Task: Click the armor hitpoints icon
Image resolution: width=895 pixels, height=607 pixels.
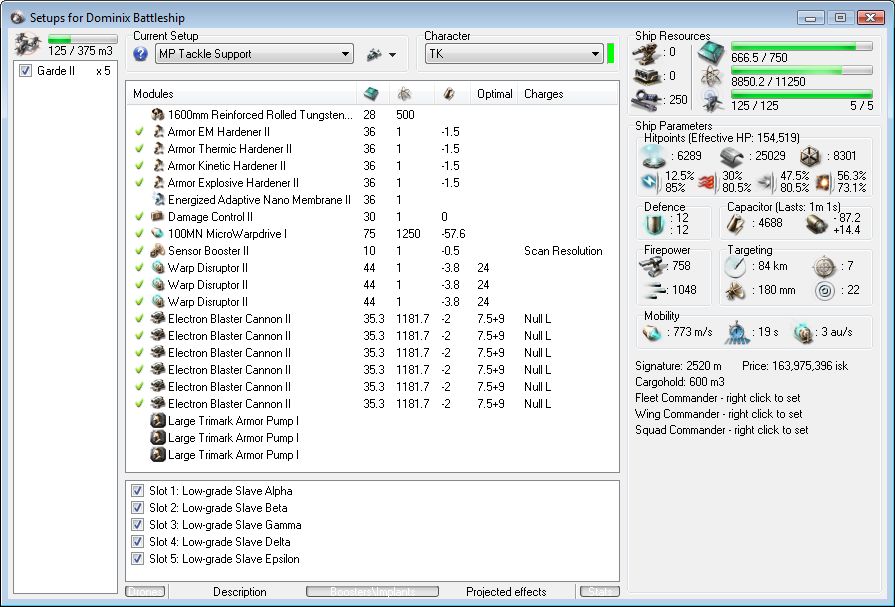Action: (731, 155)
